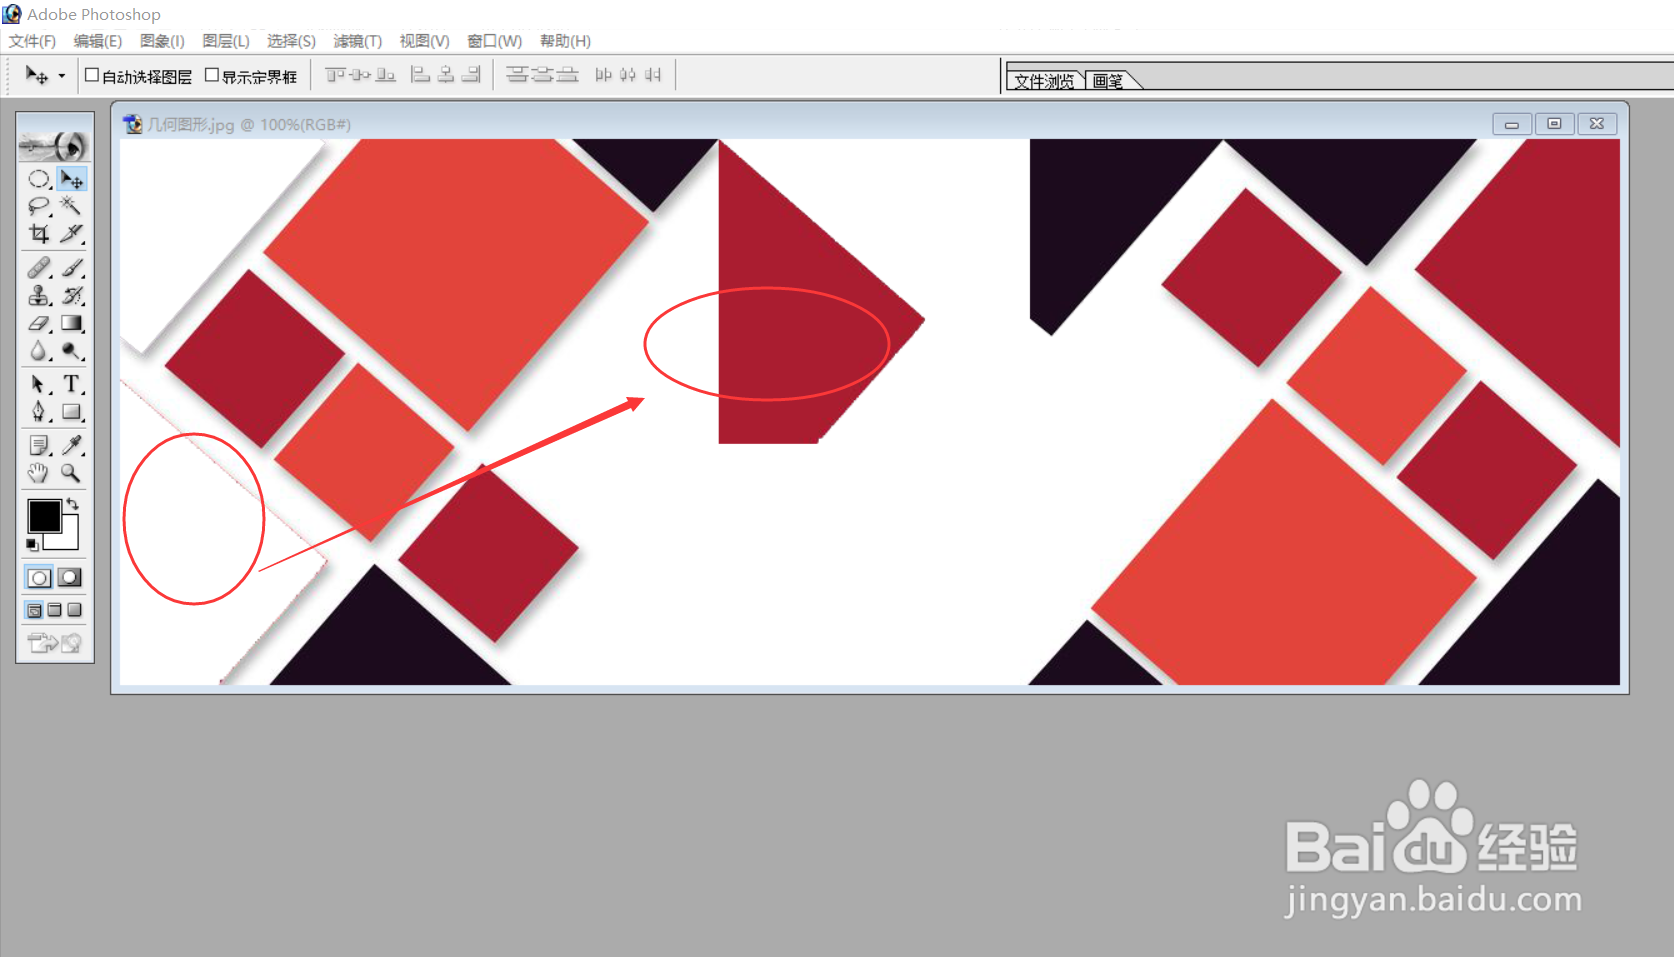Select the Type tool
This screenshot has width=1674, height=957.
pyautogui.click(x=71, y=384)
